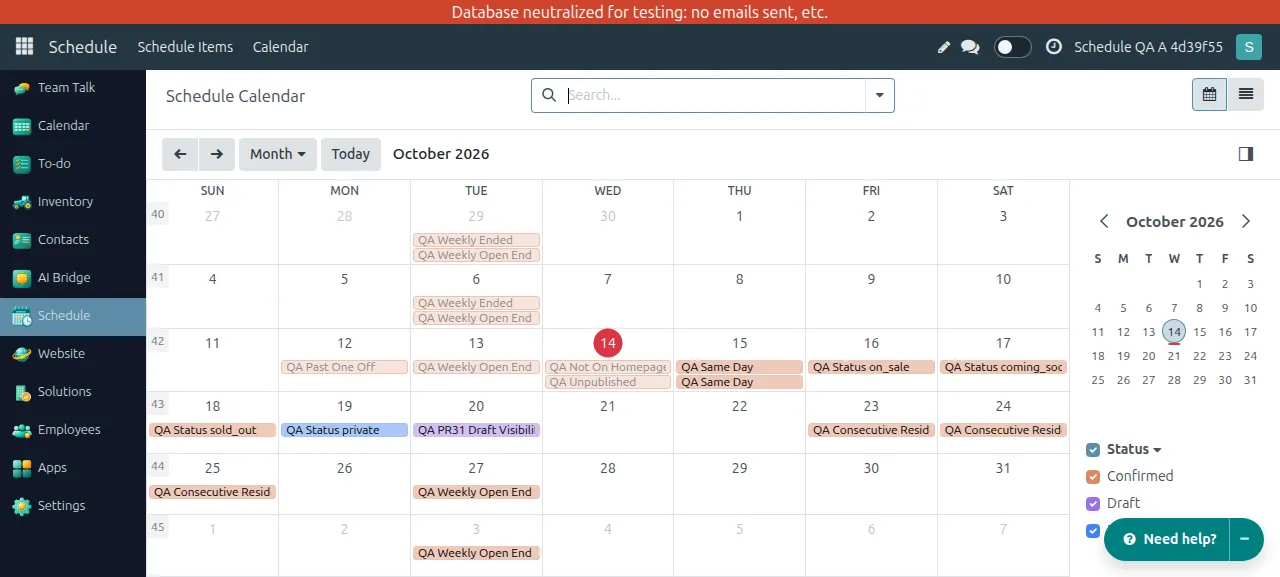The width and height of the screenshot is (1280, 577).
Task: Open the conversations chat bubble icon
Action: pos(970,47)
